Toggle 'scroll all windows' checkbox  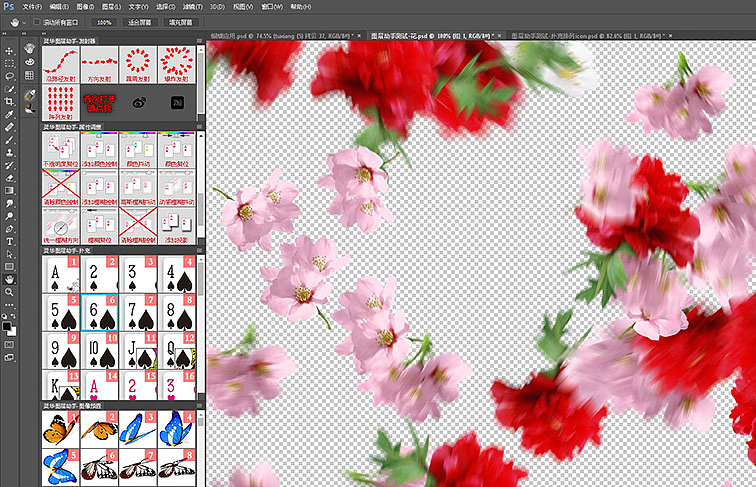point(37,22)
